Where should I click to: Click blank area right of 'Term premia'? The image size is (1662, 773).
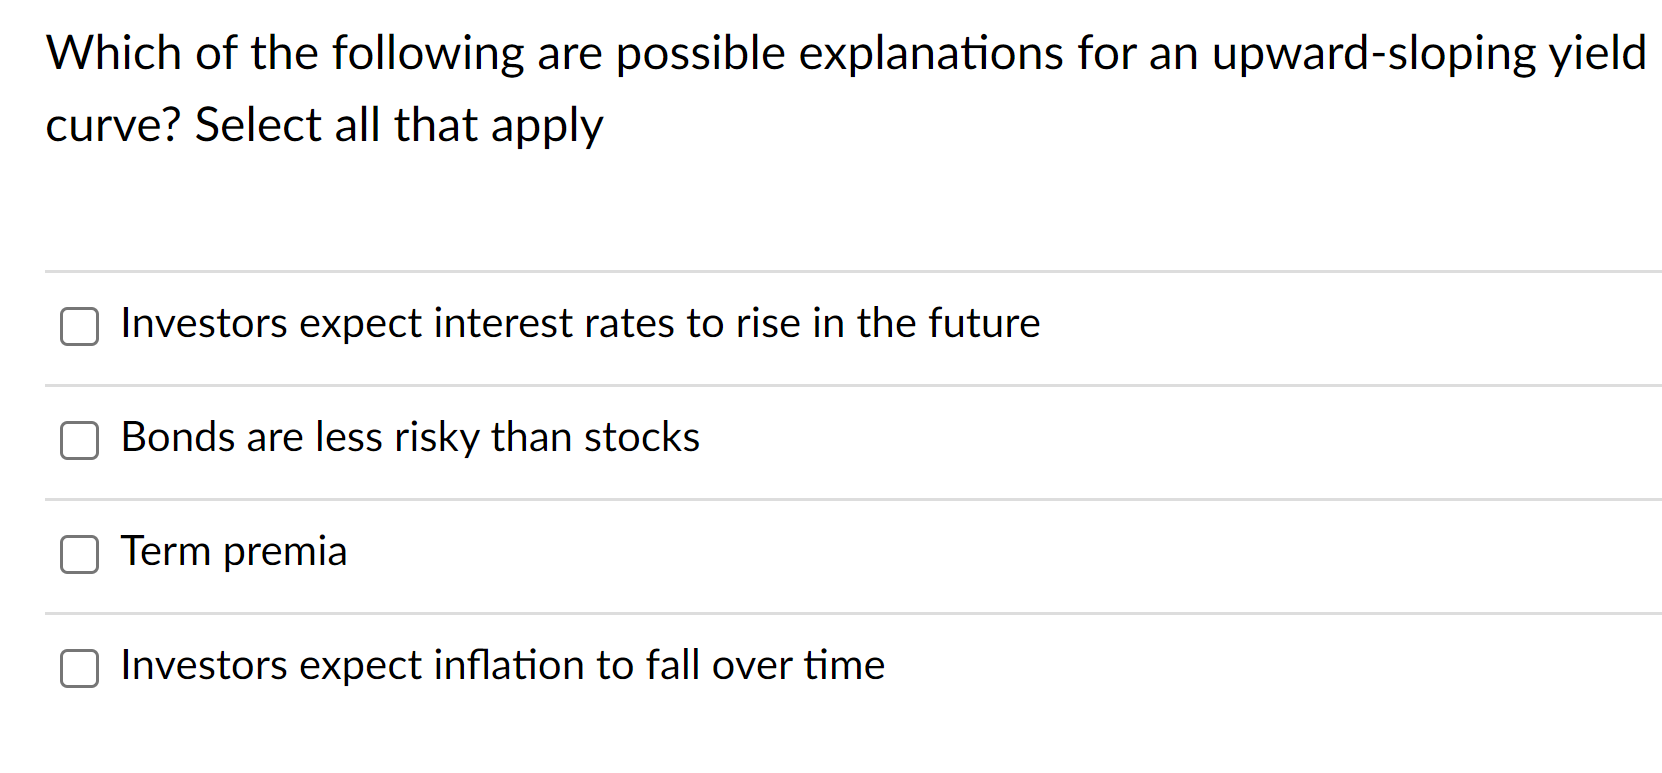pos(900,551)
